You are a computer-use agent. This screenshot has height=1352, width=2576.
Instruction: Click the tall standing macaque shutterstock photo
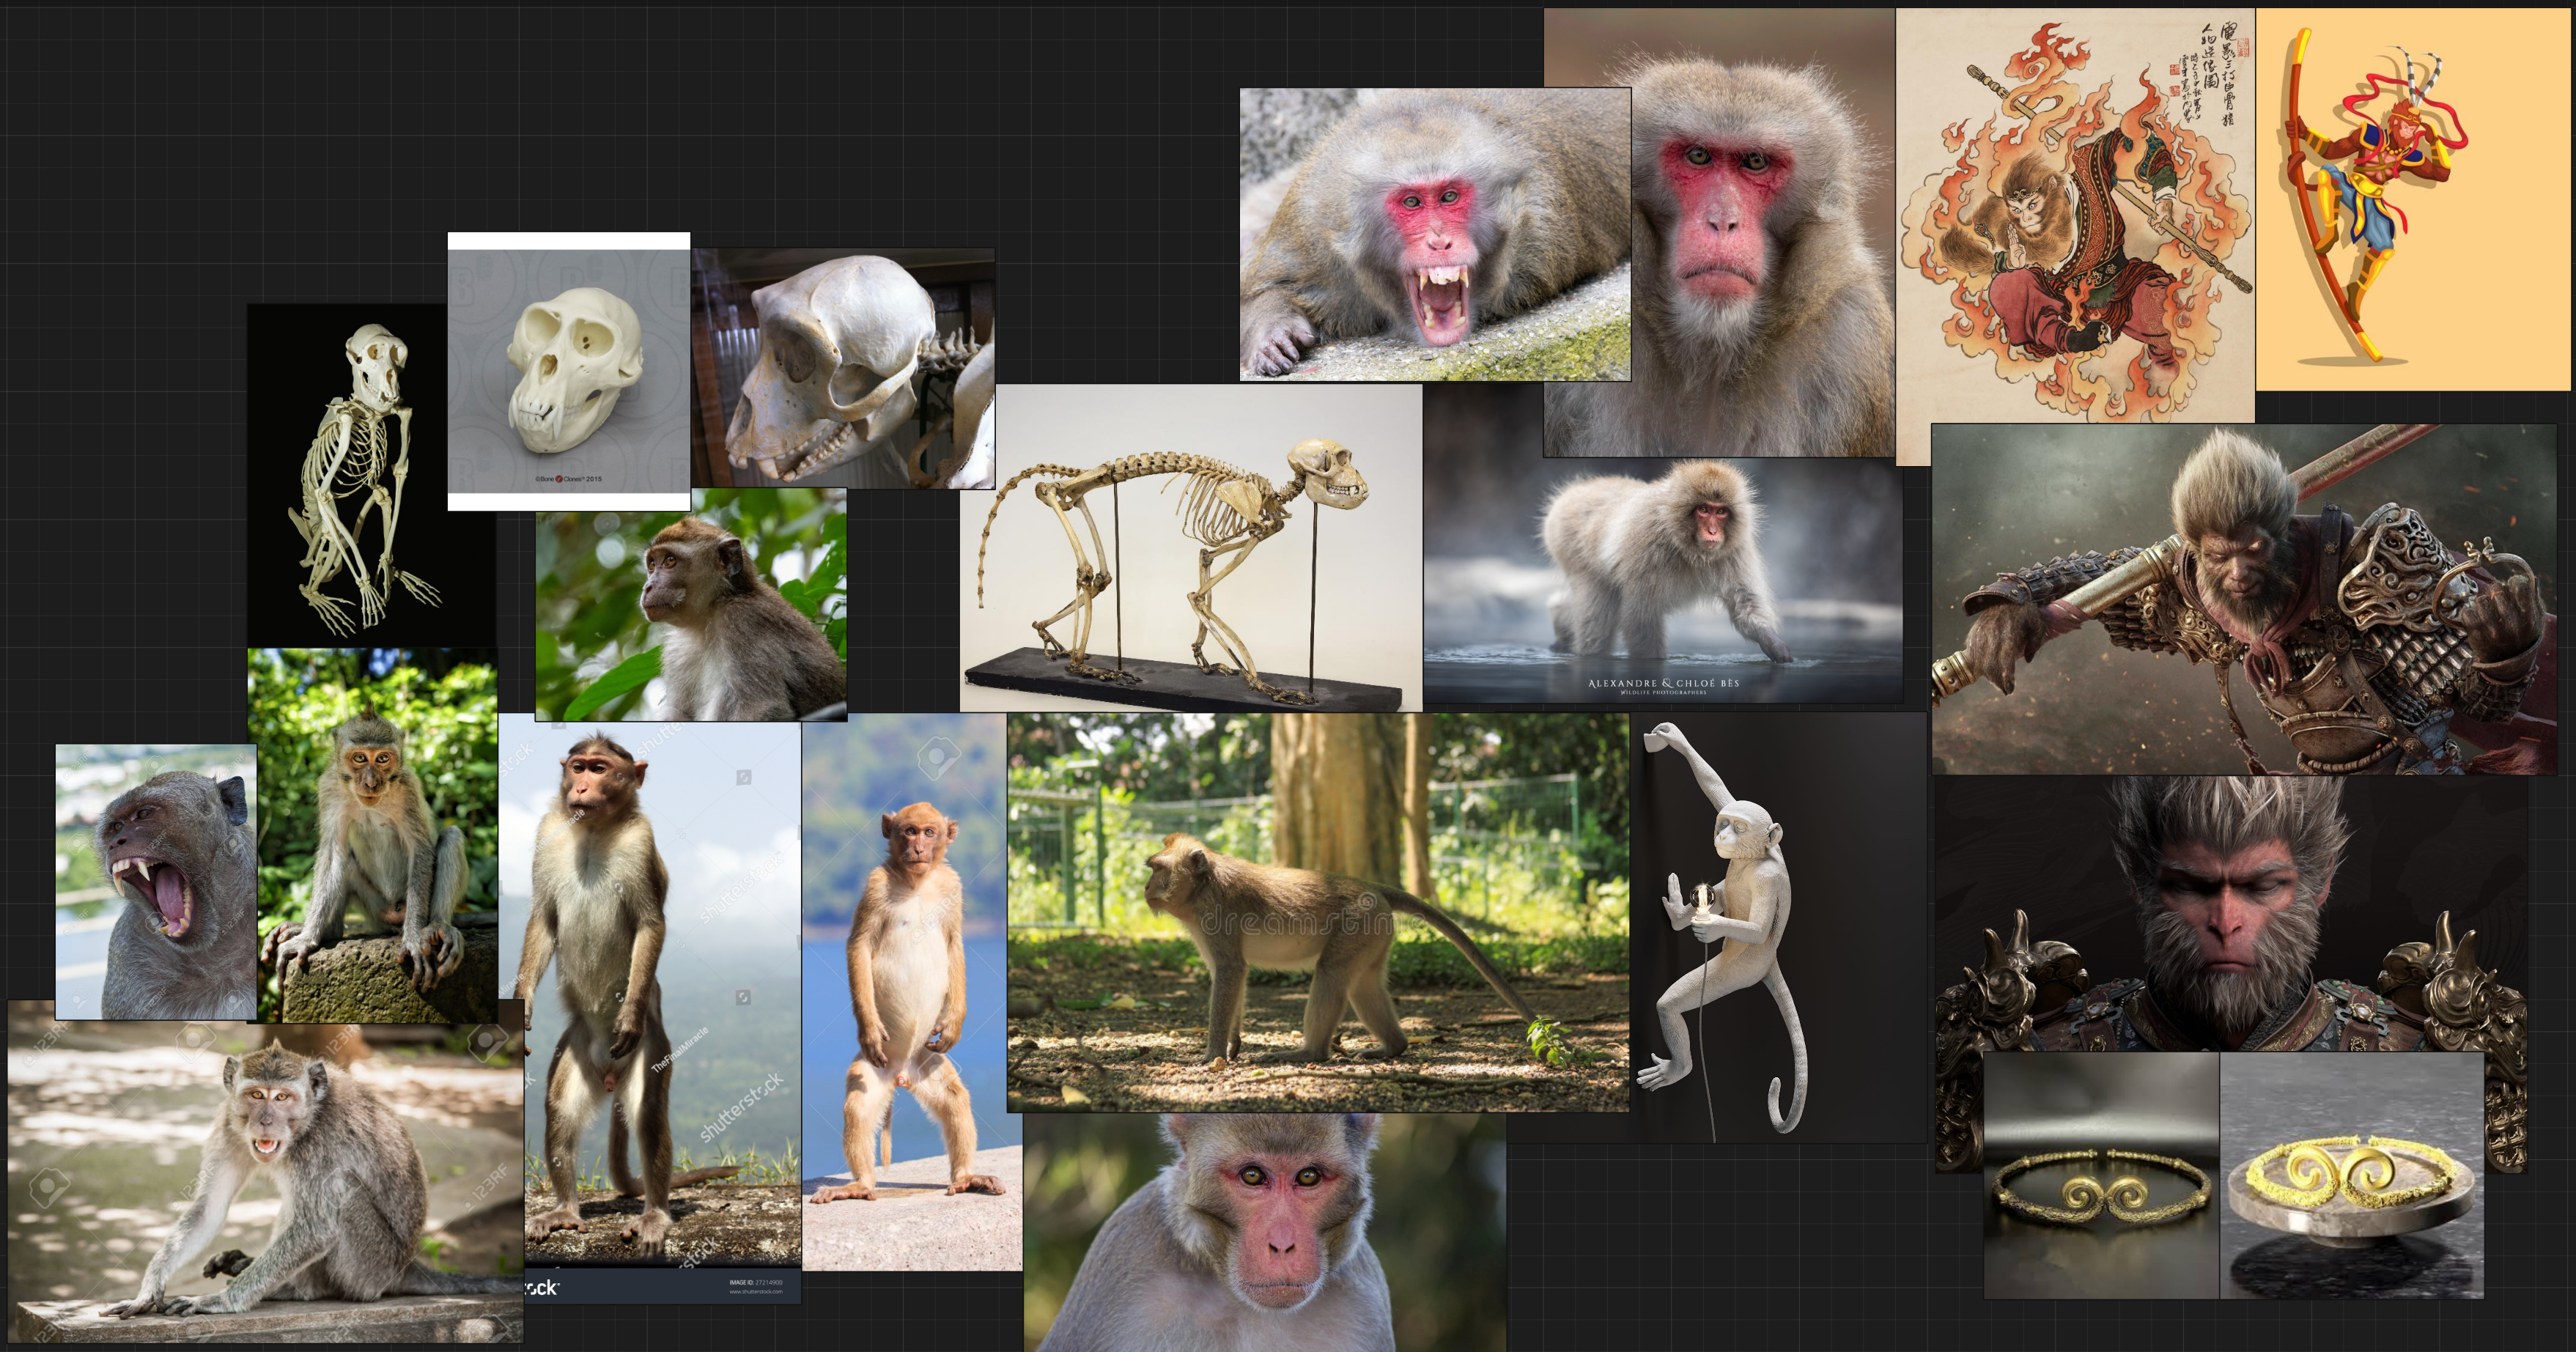click(x=650, y=990)
